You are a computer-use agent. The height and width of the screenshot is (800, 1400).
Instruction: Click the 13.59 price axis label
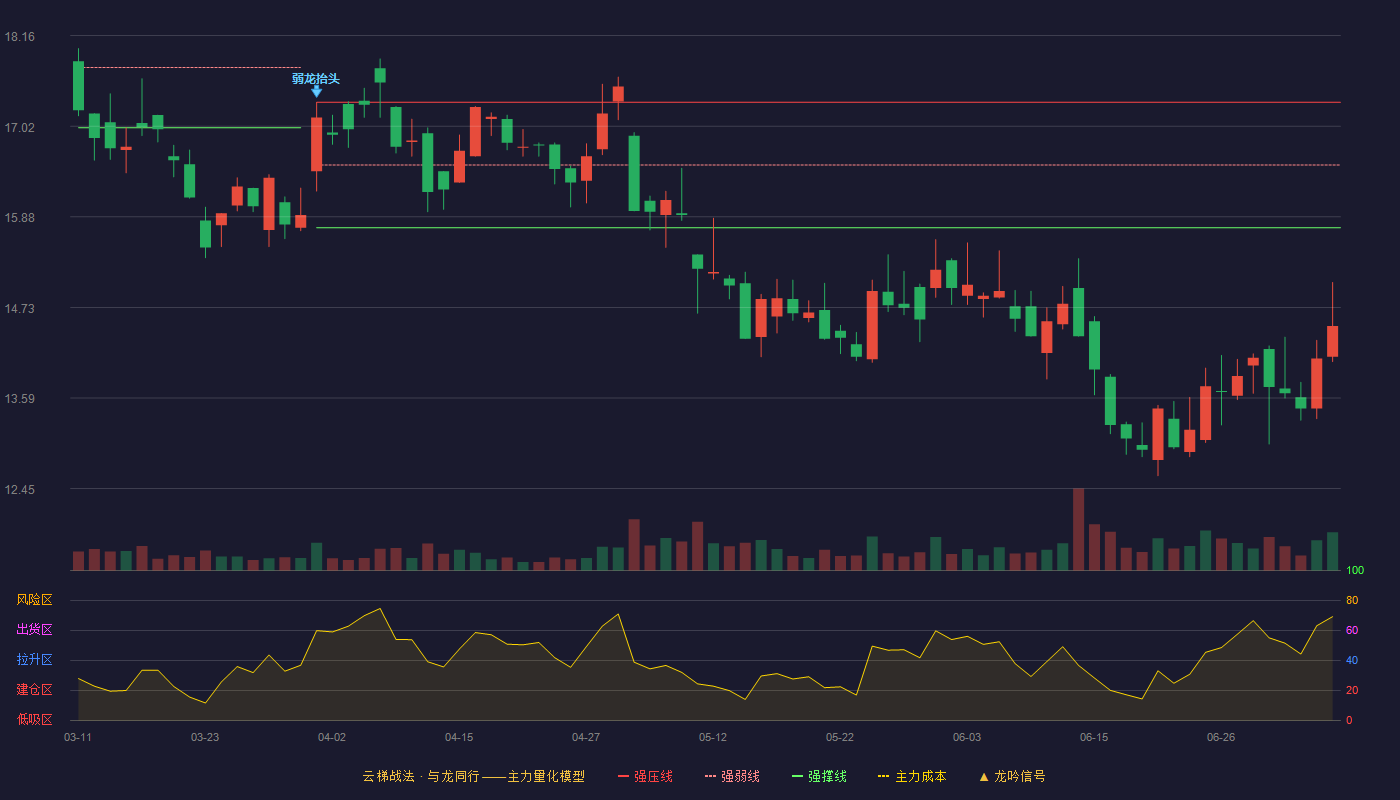pos(19,399)
